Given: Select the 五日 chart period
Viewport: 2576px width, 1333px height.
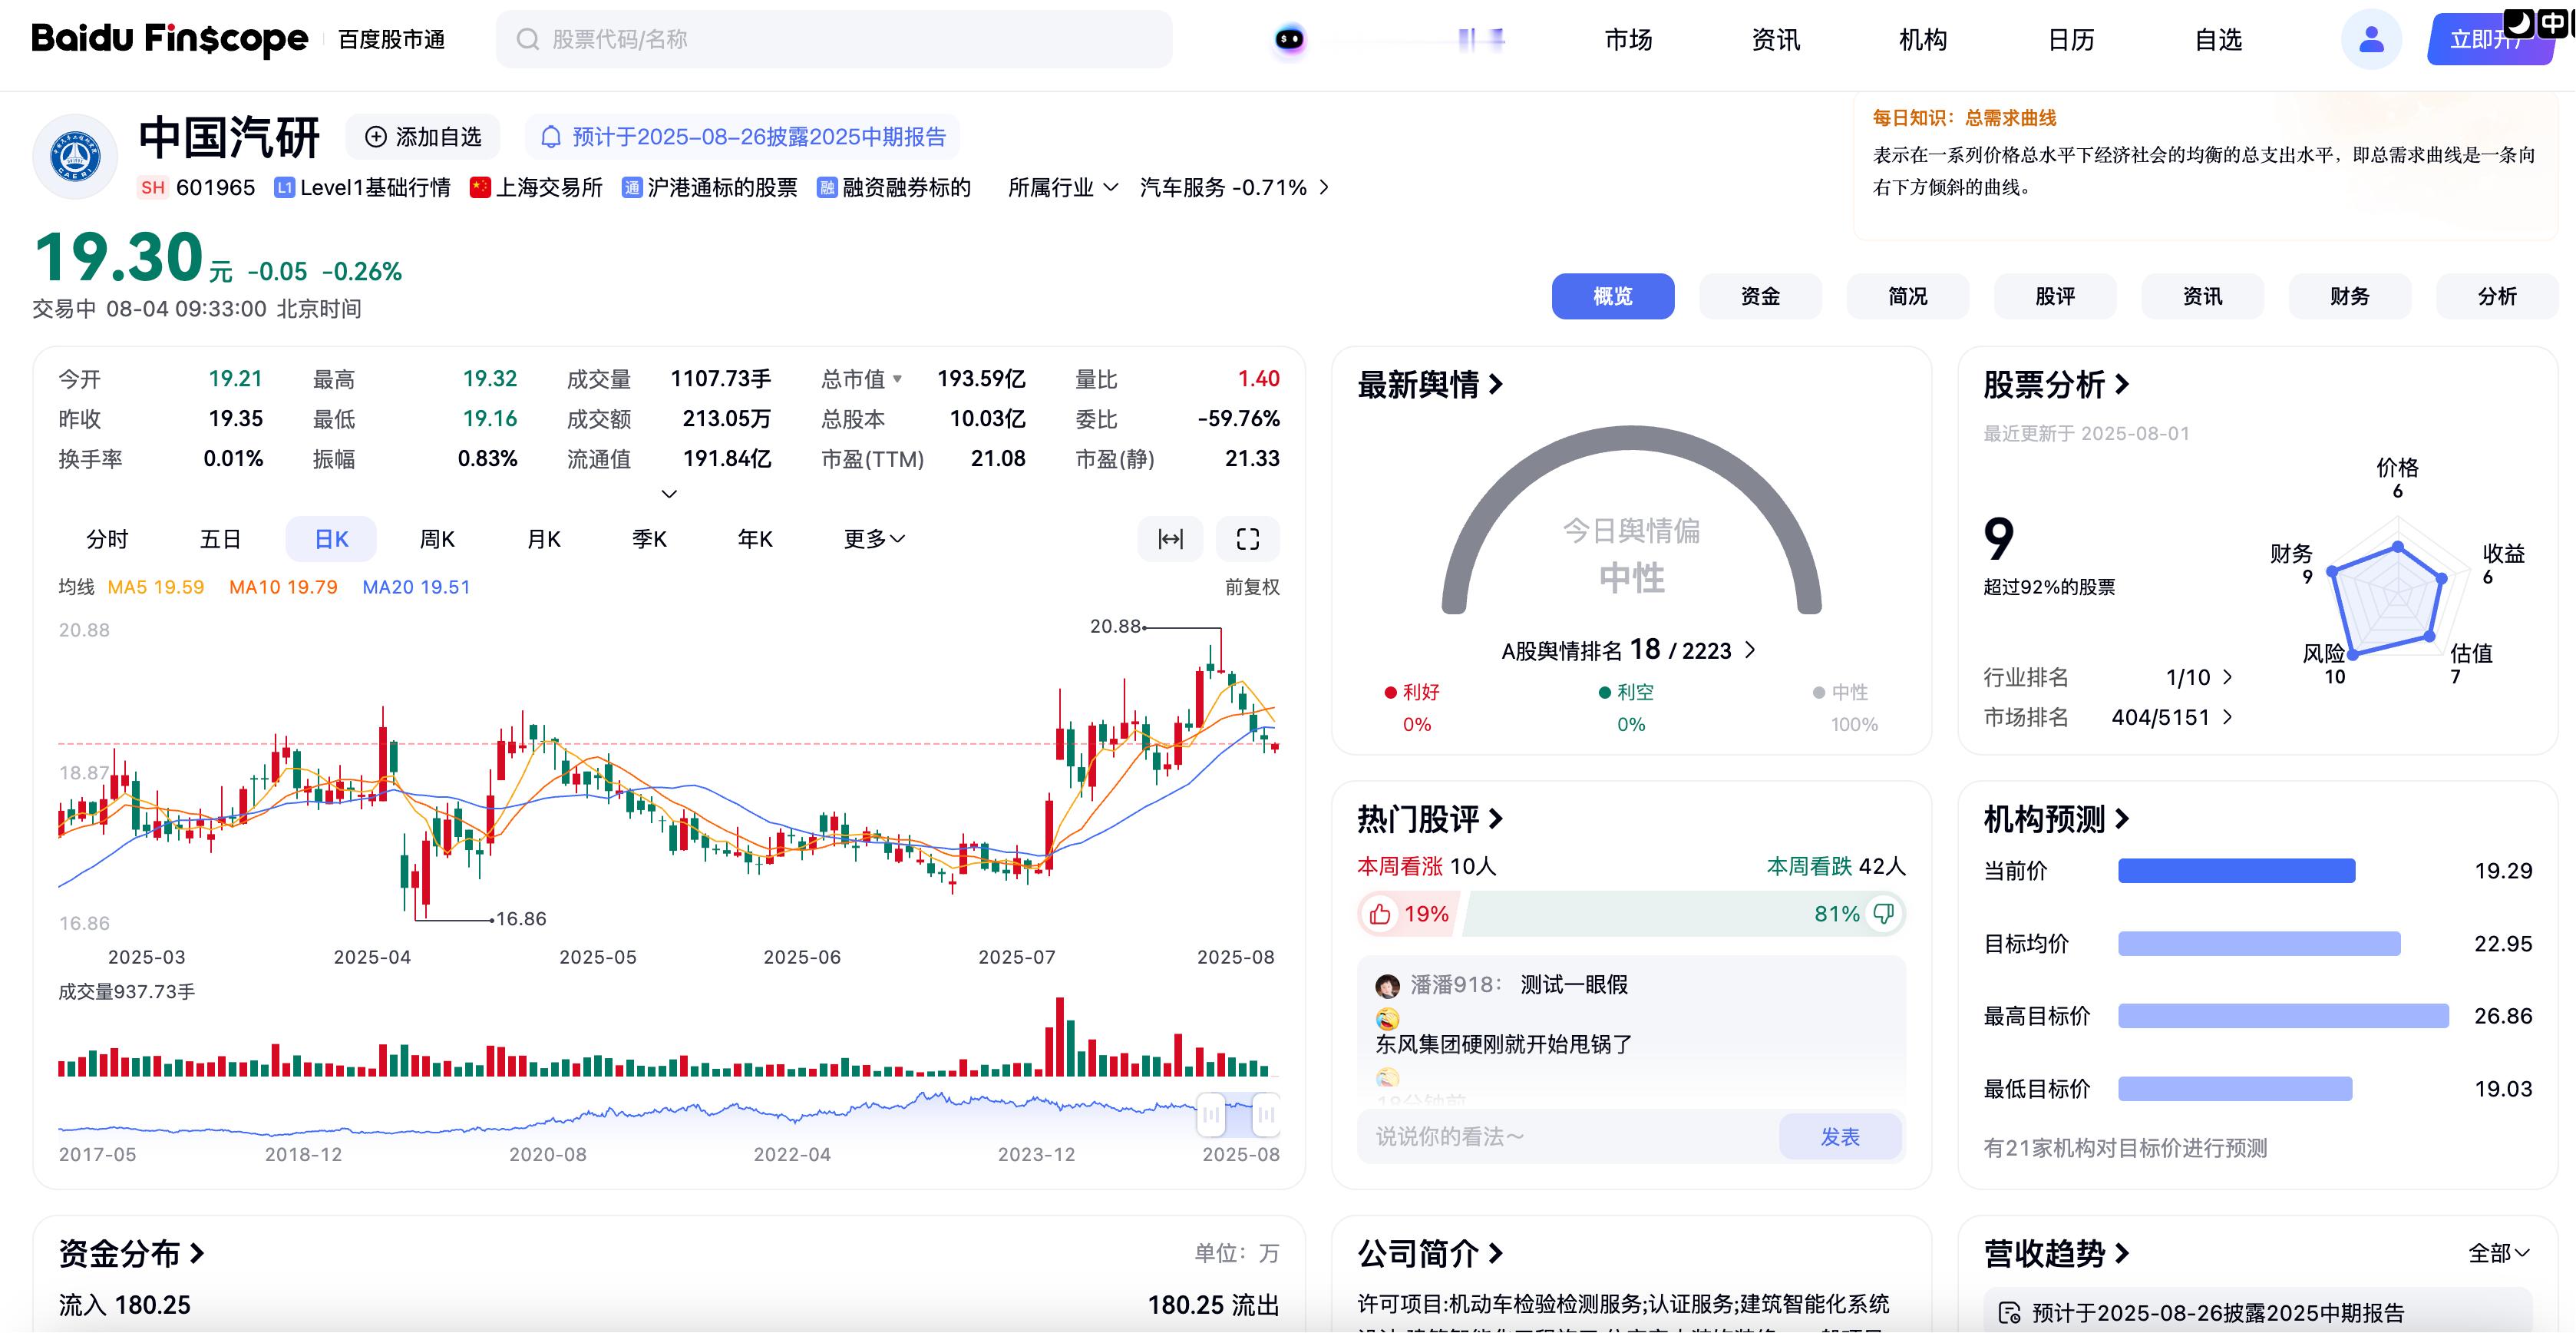Looking at the screenshot, I should (x=220, y=539).
